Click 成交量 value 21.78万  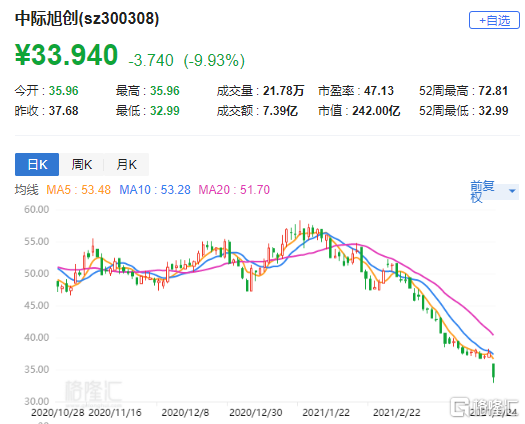(x=283, y=91)
